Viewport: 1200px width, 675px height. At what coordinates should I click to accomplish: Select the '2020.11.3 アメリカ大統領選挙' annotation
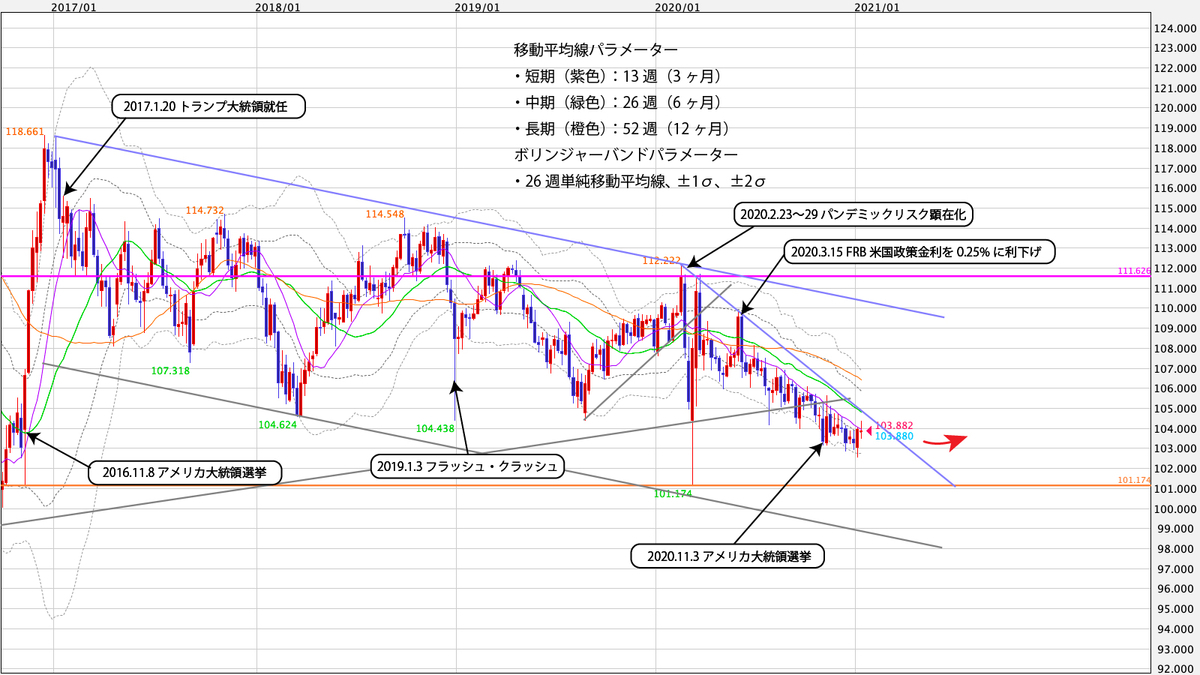726,556
